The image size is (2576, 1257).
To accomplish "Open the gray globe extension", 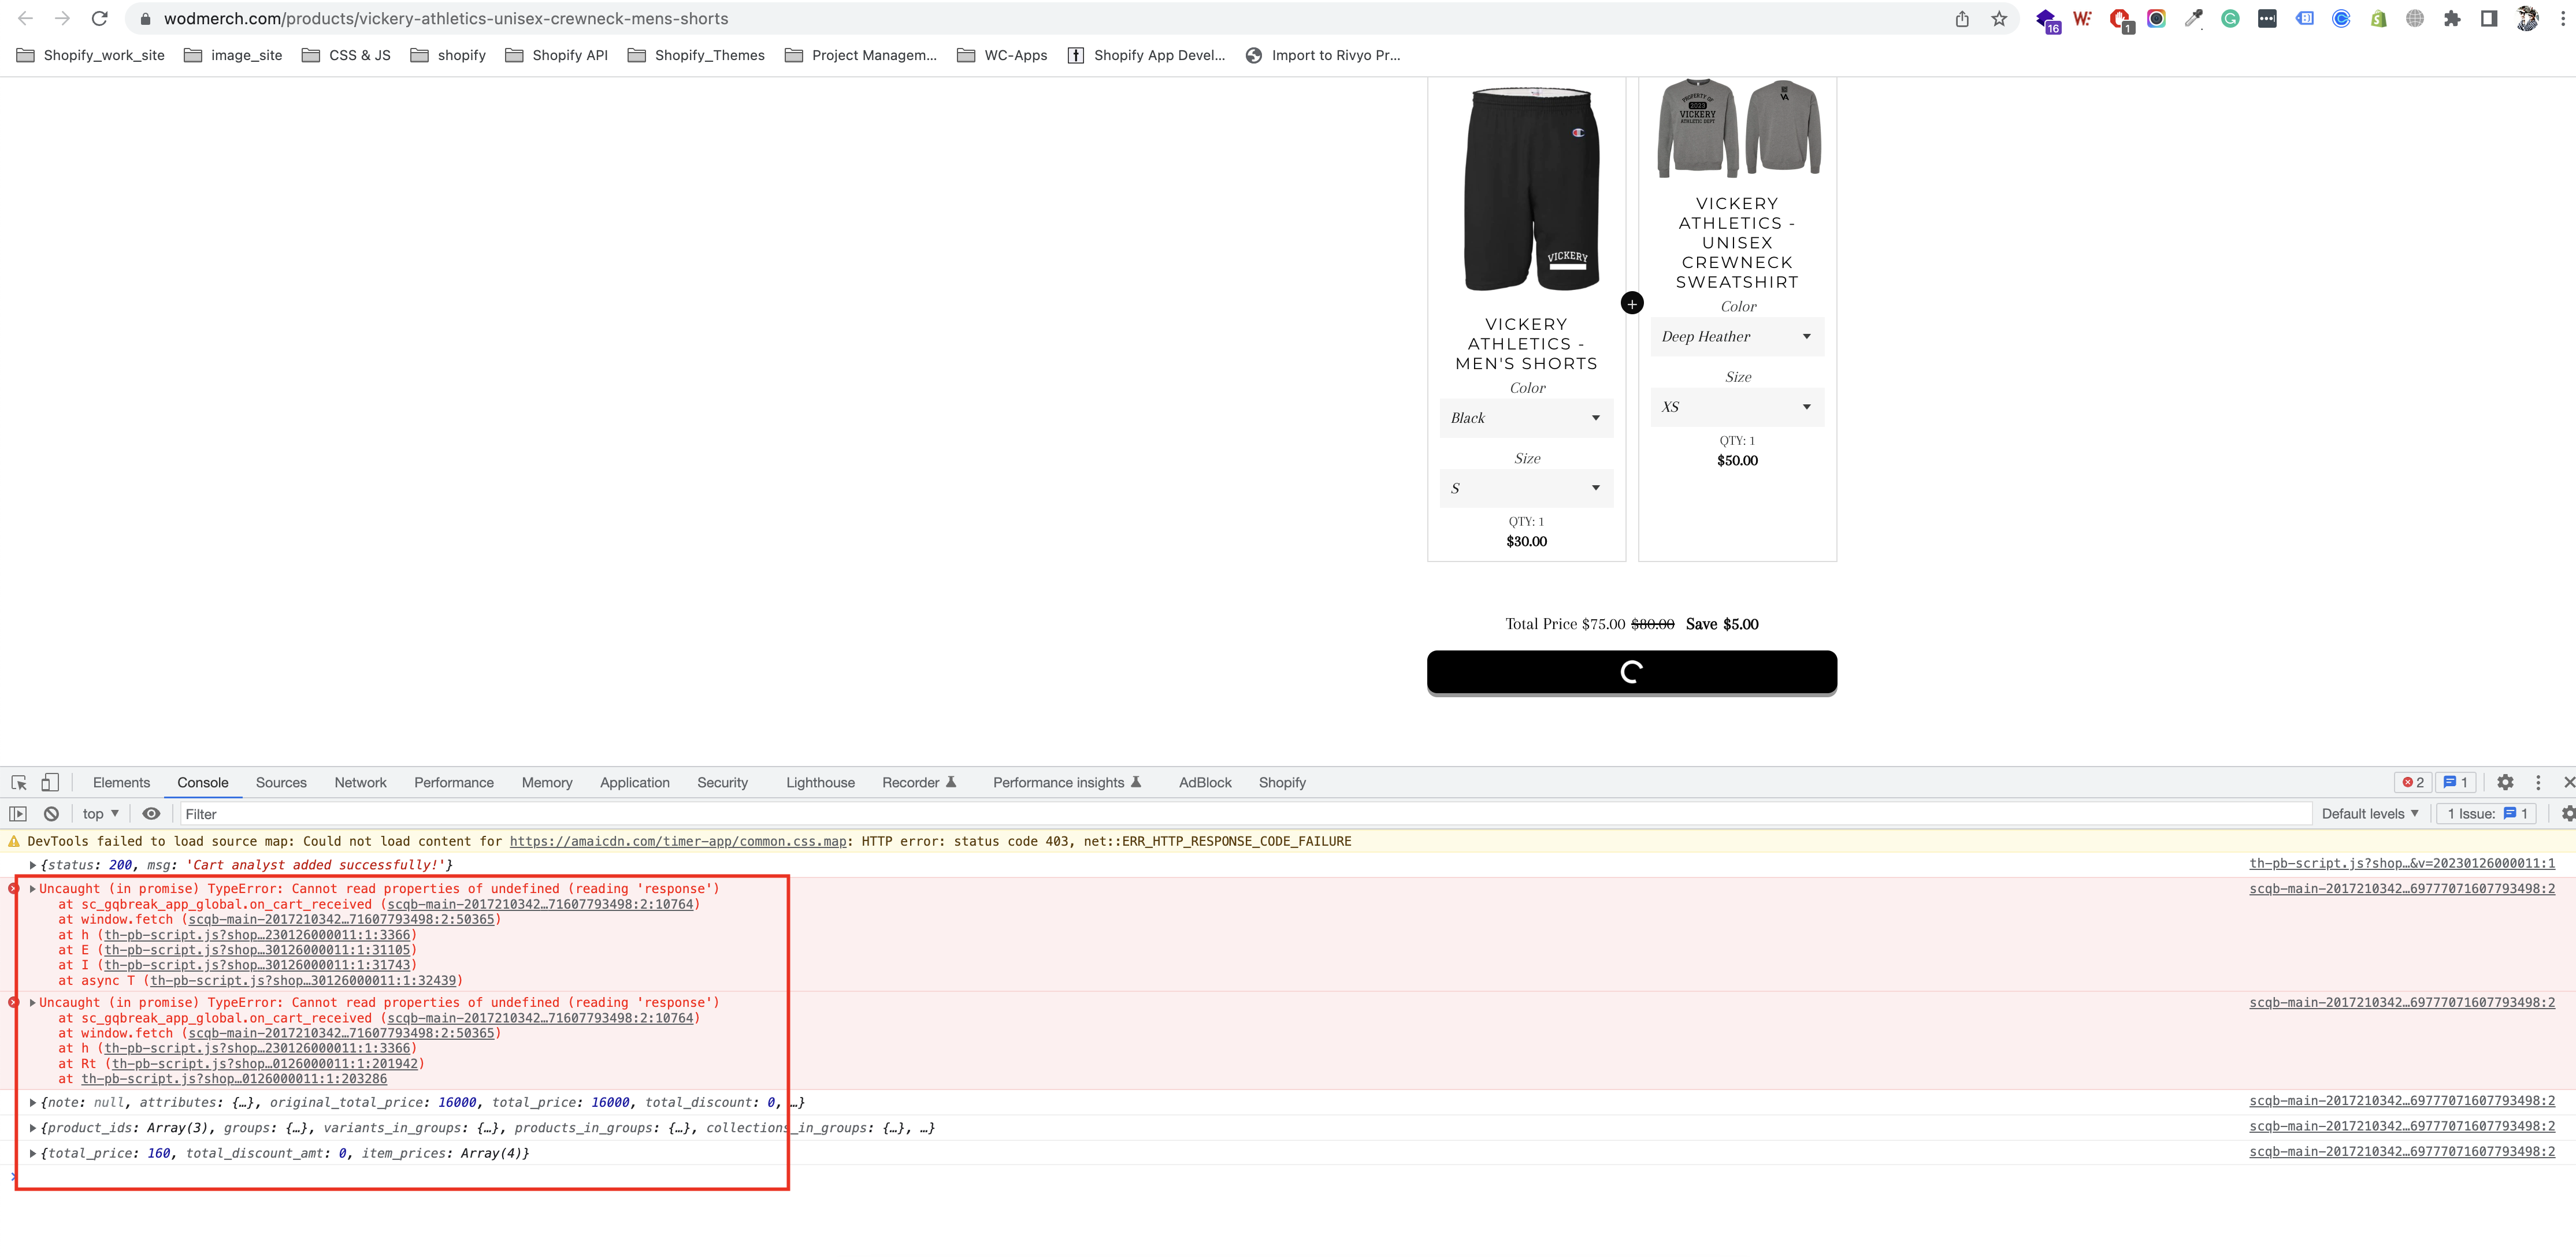I will pyautogui.click(x=2415, y=18).
